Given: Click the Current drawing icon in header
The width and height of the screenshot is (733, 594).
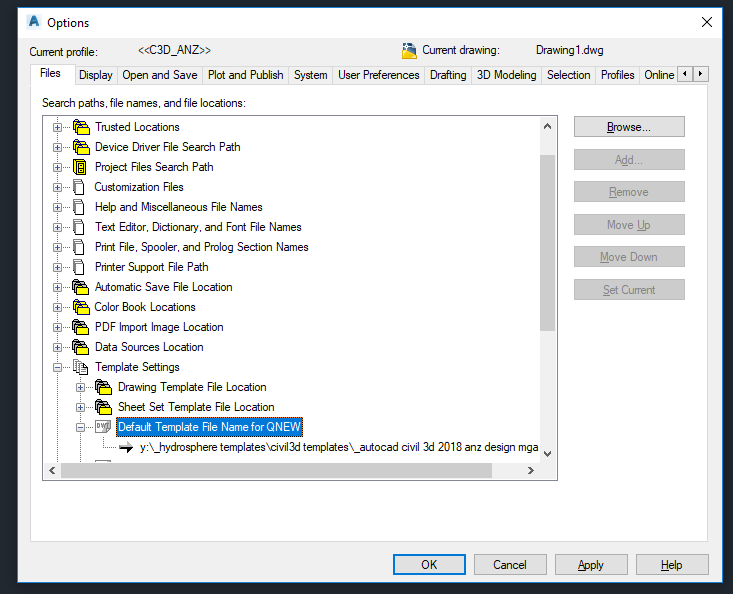Looking at the screenshot, I should [409, 50].
